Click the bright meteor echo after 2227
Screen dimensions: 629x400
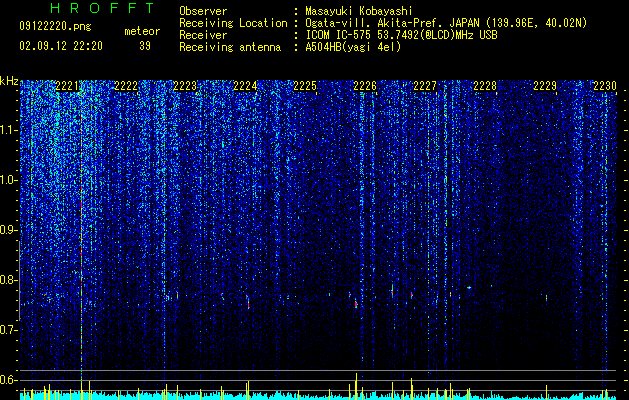coord(469,287)
